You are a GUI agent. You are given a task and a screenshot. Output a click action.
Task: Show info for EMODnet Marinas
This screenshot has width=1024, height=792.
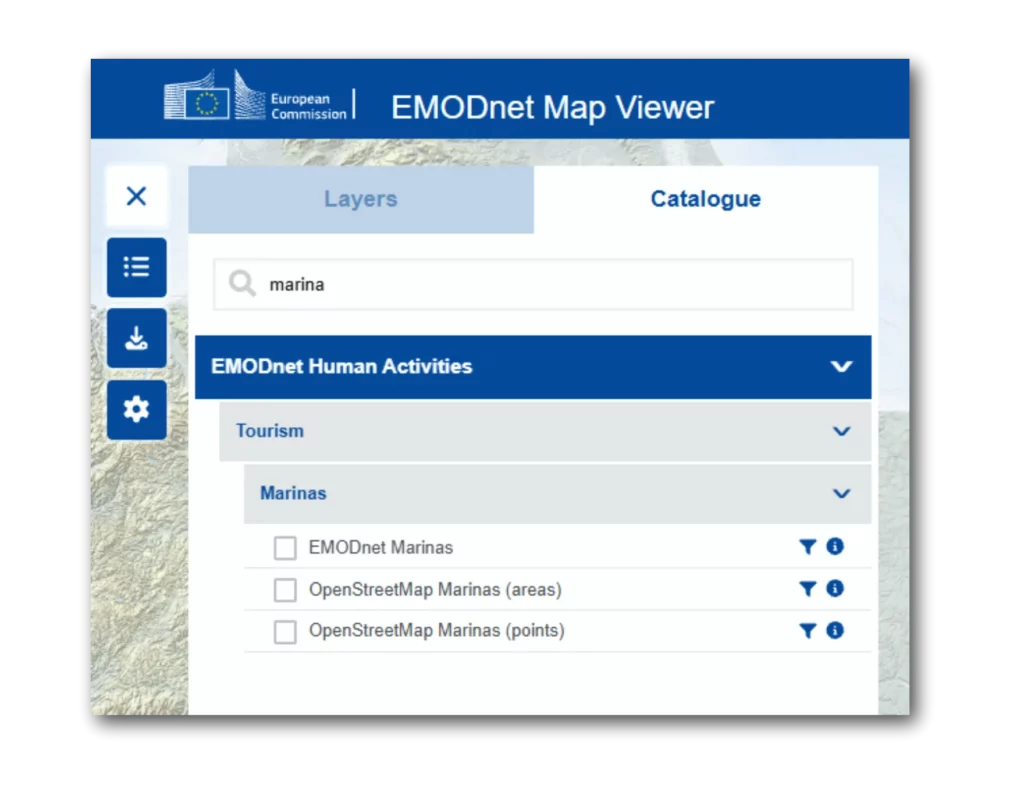[835, 546]
